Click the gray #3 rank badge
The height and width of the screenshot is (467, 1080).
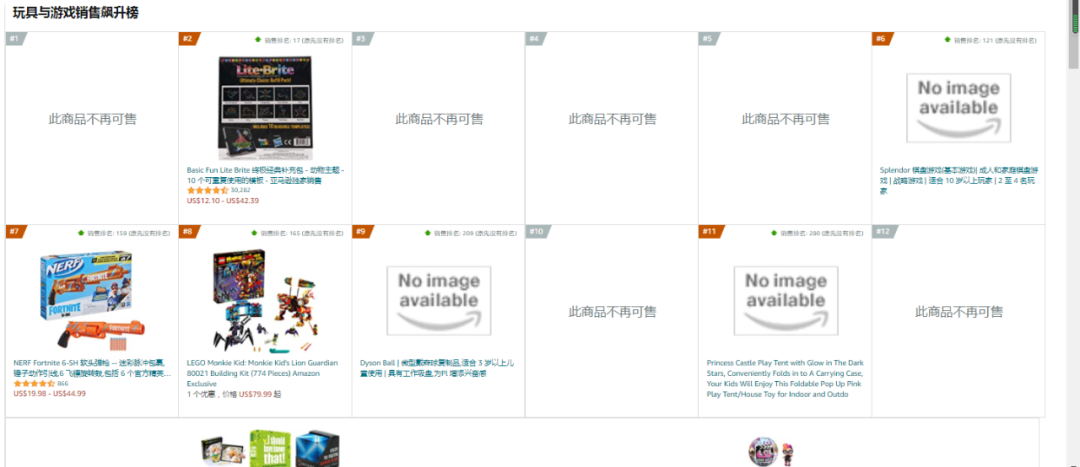[361, 39]
